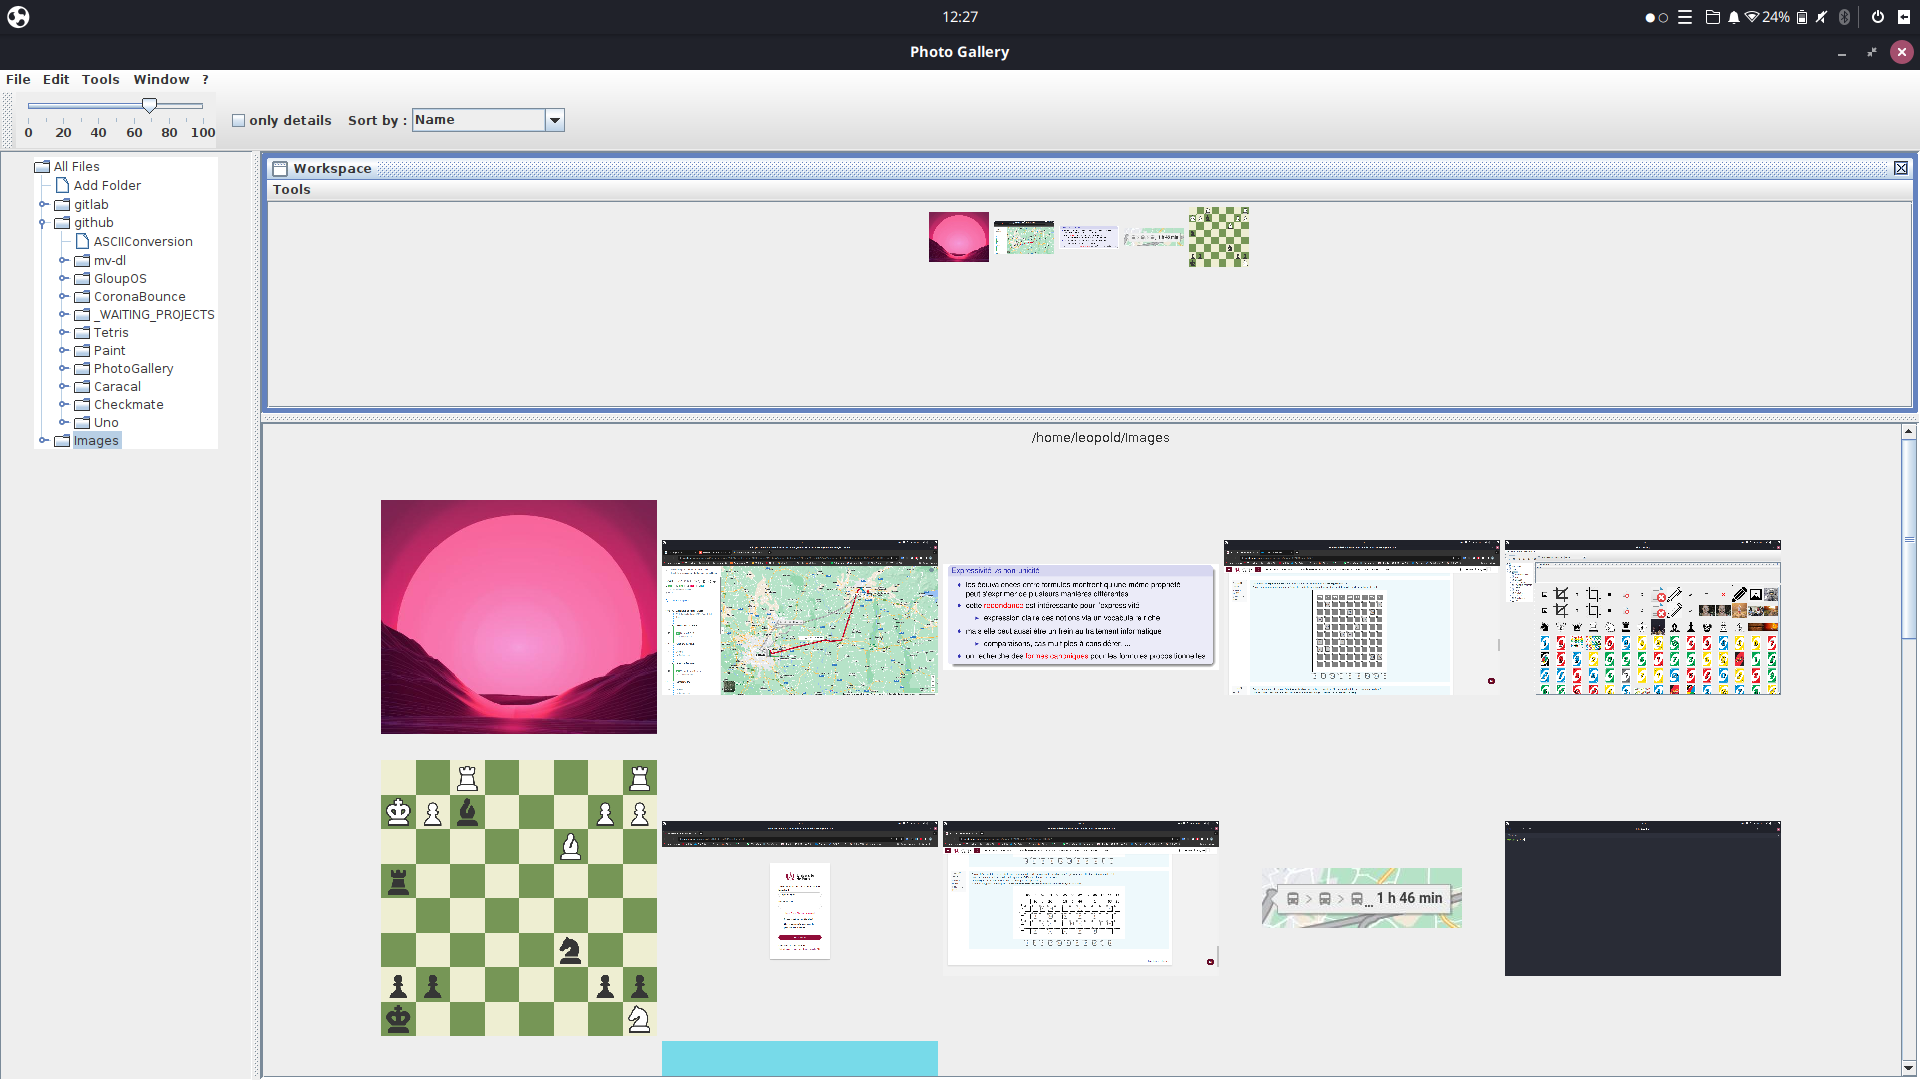The height and width of the screenshot is (1080, 1920).
Task: Toggle the only details checkbox
Action: point(239,121)
